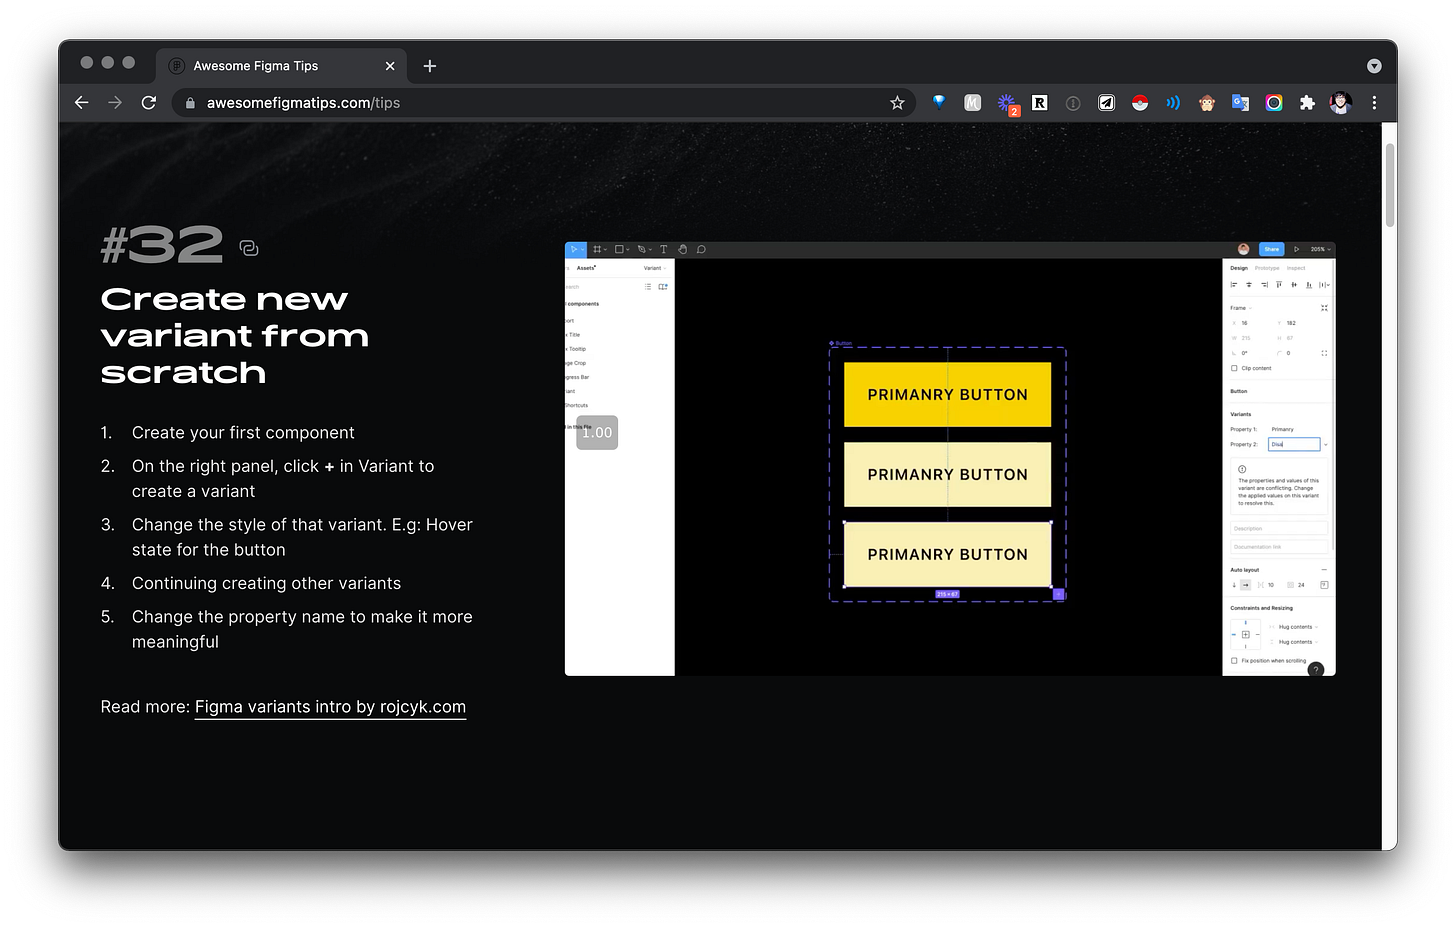
Task: Switch to the Inspect tab
Action: (1296, 268)
